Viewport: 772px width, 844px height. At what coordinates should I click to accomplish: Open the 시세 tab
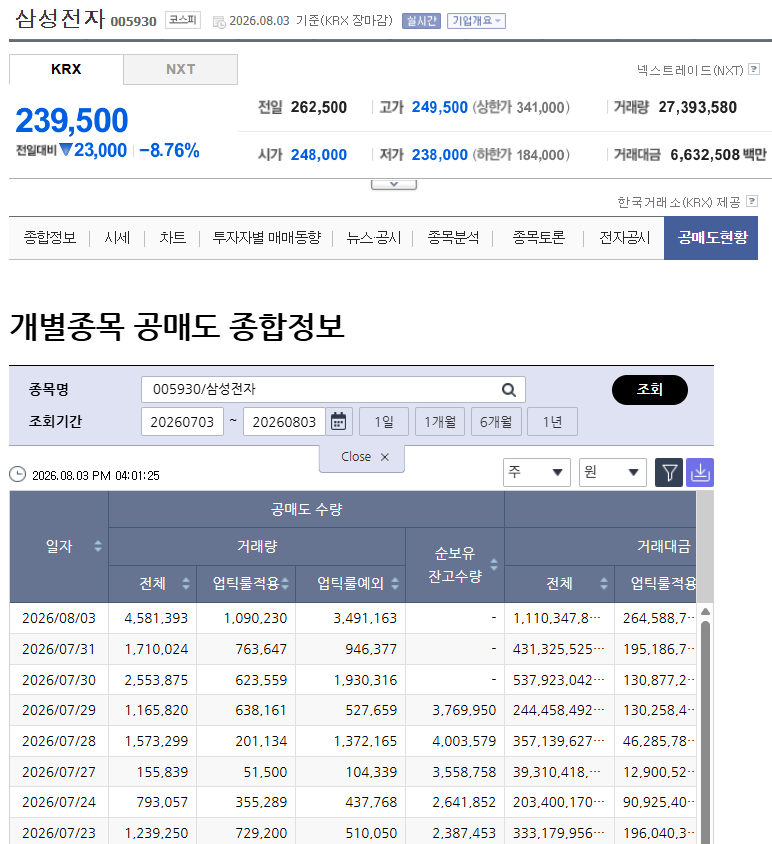coord(117,237)
